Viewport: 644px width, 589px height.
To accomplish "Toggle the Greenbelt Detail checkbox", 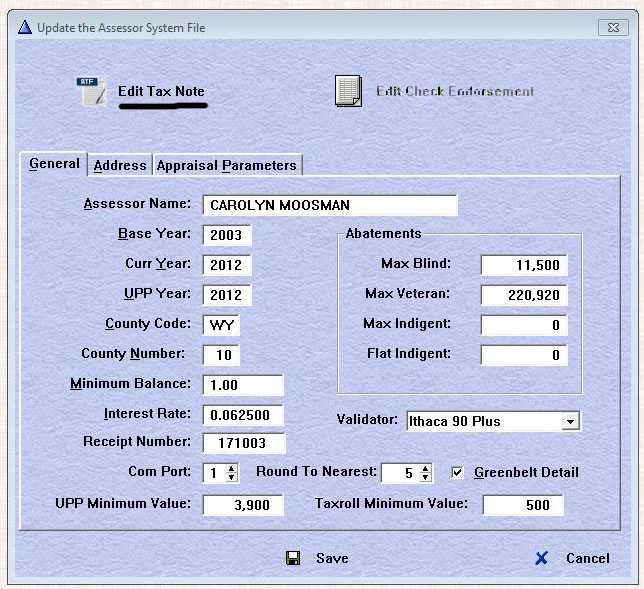I will pos(458,473).
